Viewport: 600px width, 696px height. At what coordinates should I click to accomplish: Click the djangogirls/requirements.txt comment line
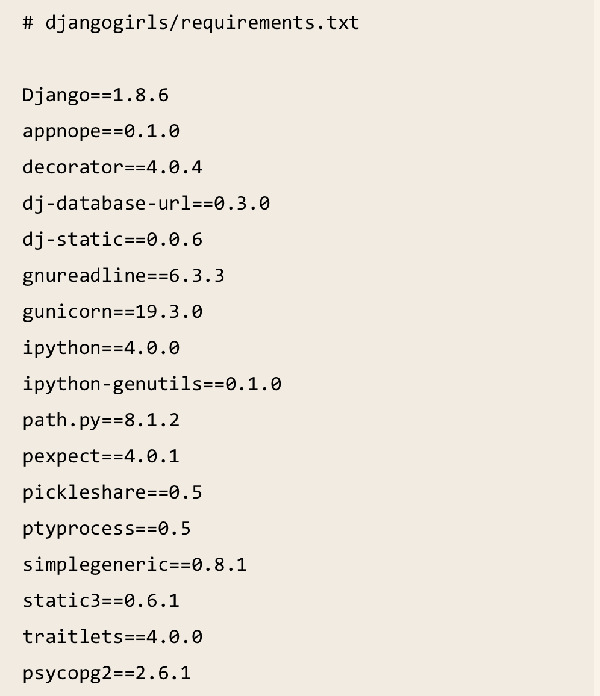click(190, 23)
